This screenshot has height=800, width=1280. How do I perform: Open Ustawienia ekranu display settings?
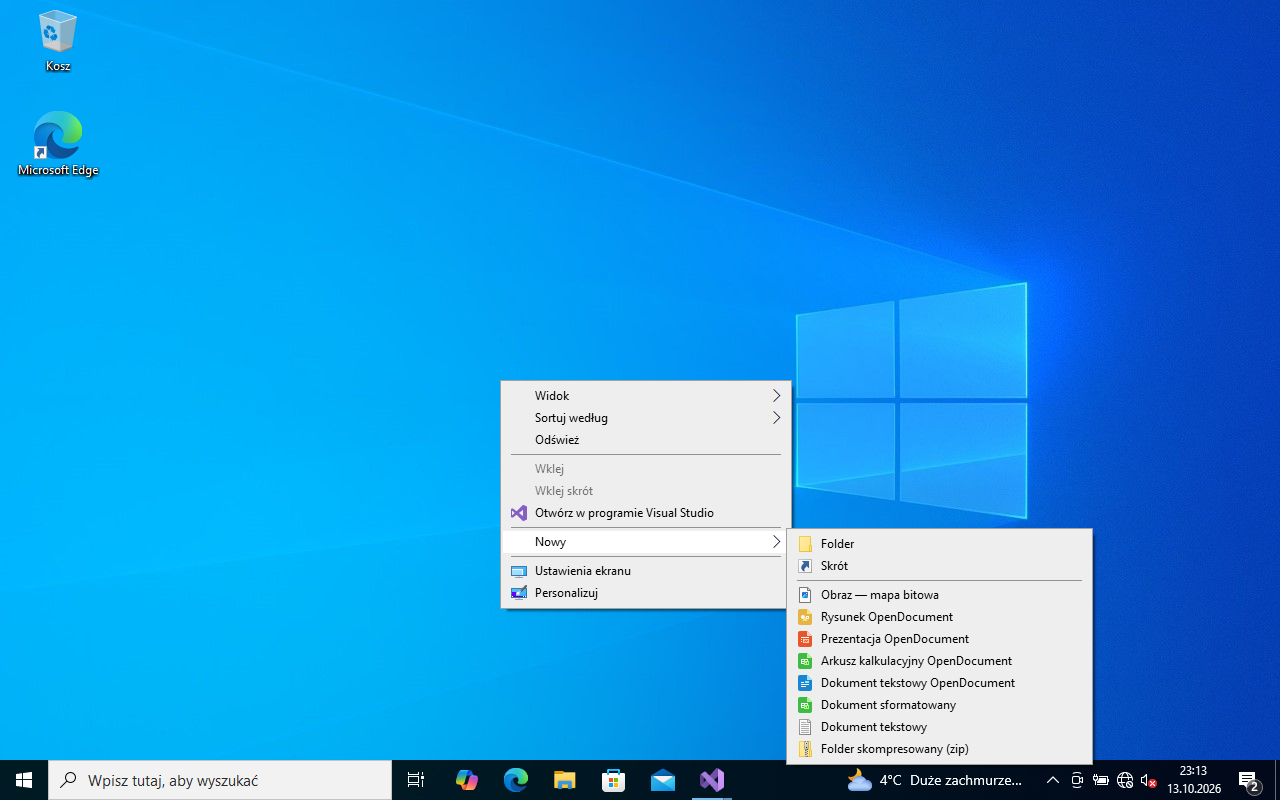646,571
